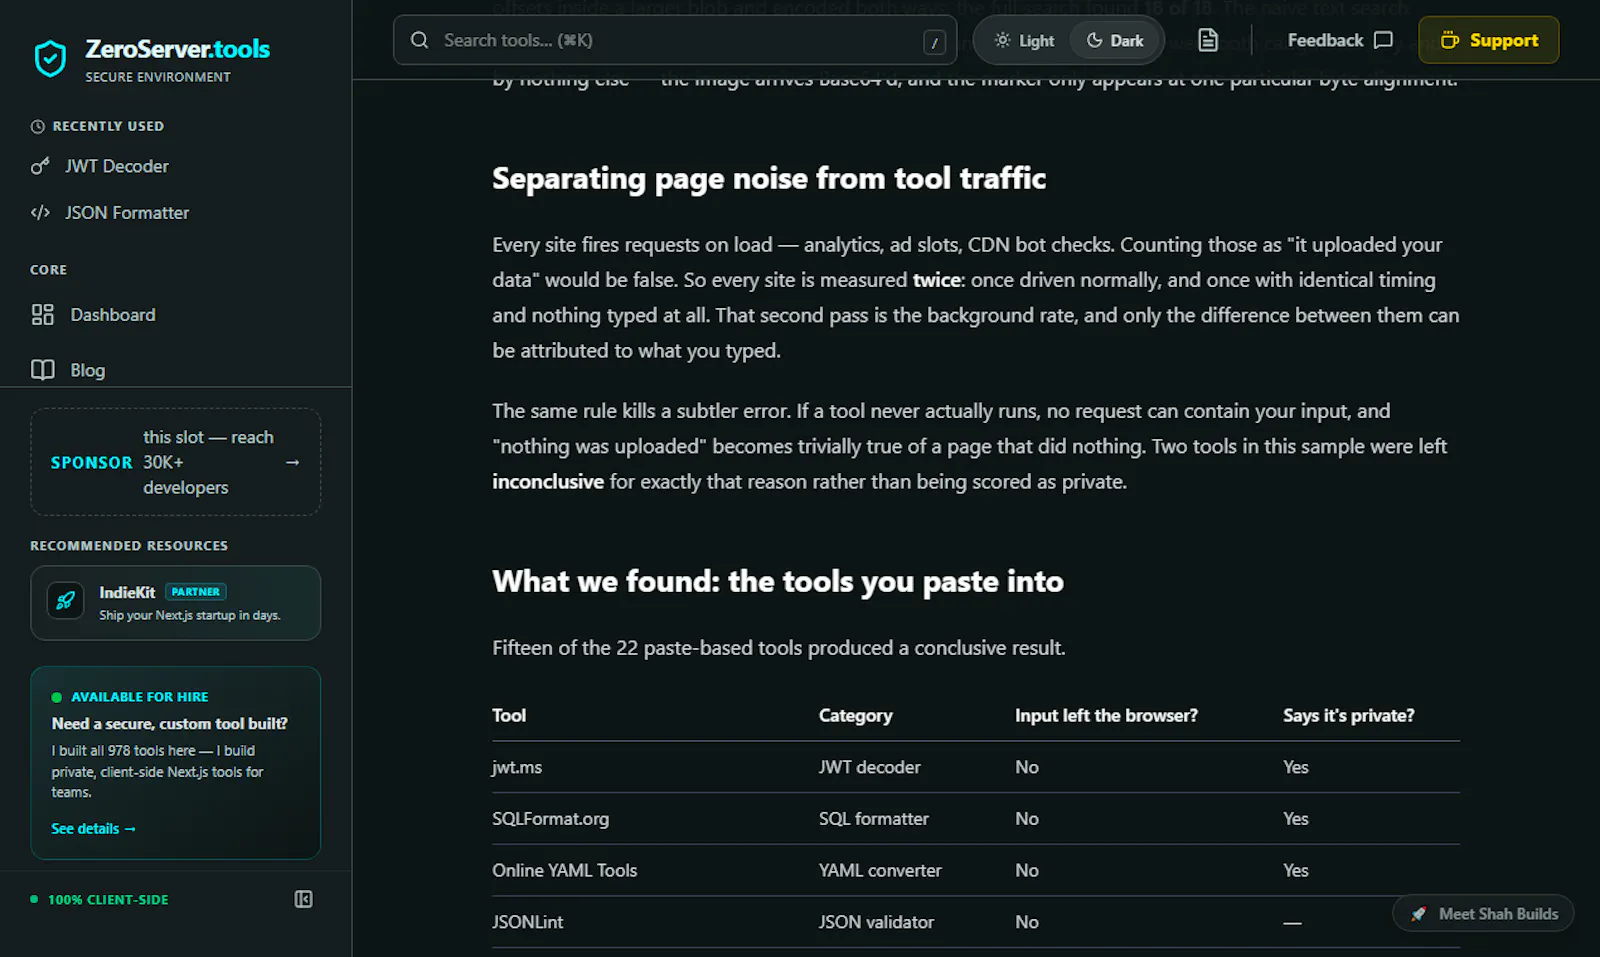The width and height of the screenshot is (1600, 957).
Task: Click the SQLFormat.org table cell
Action: pyautogui.click(x=550, y=819)
